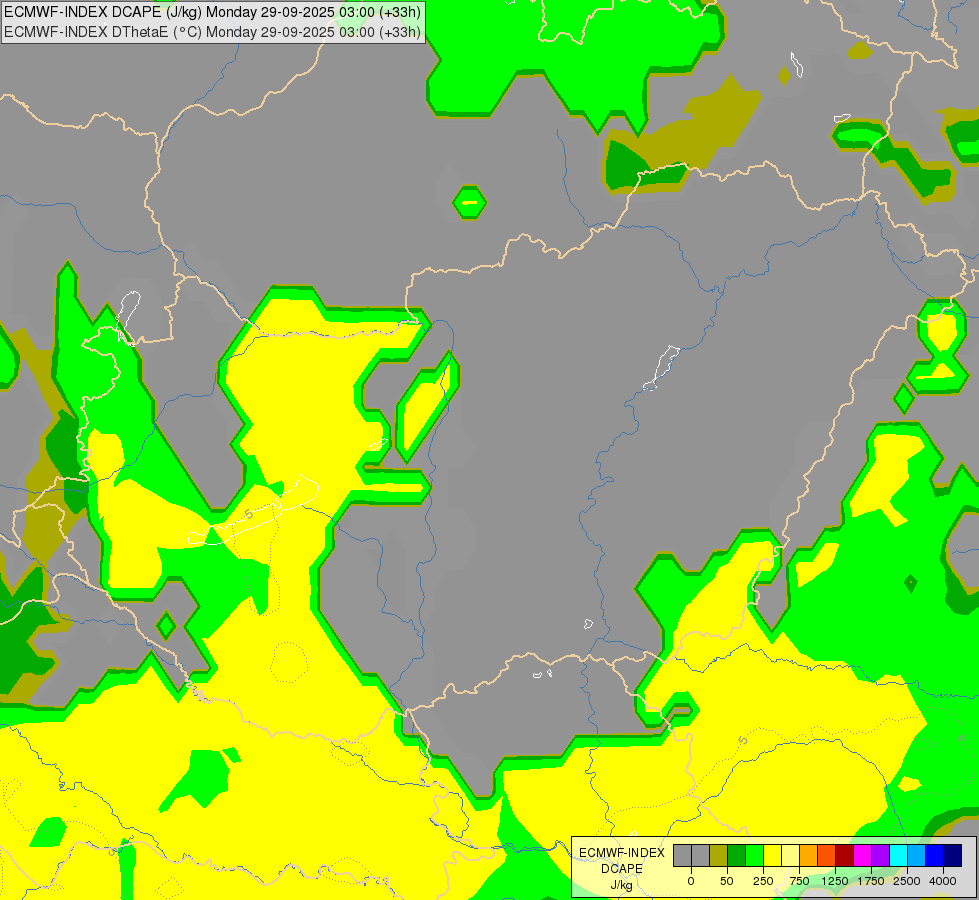
Task: Click legend tick value '1750'
Action: (x=871, y=881)
